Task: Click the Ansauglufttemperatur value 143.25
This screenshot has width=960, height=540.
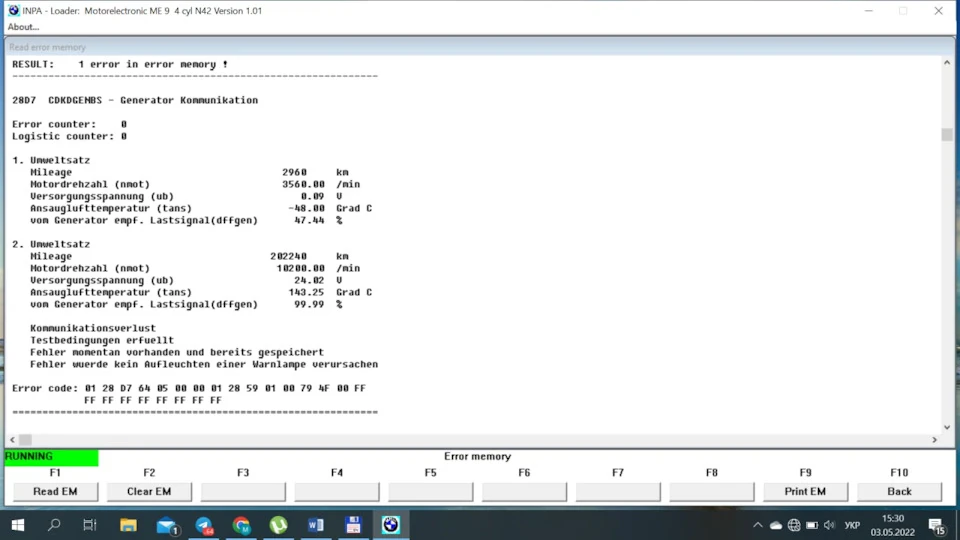Action: (306, 293)
